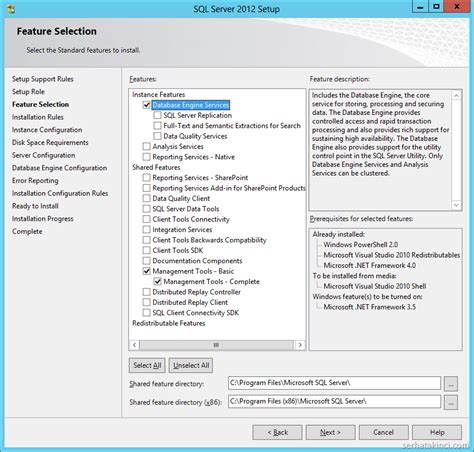Select Installation Progress step

point(43,219)
